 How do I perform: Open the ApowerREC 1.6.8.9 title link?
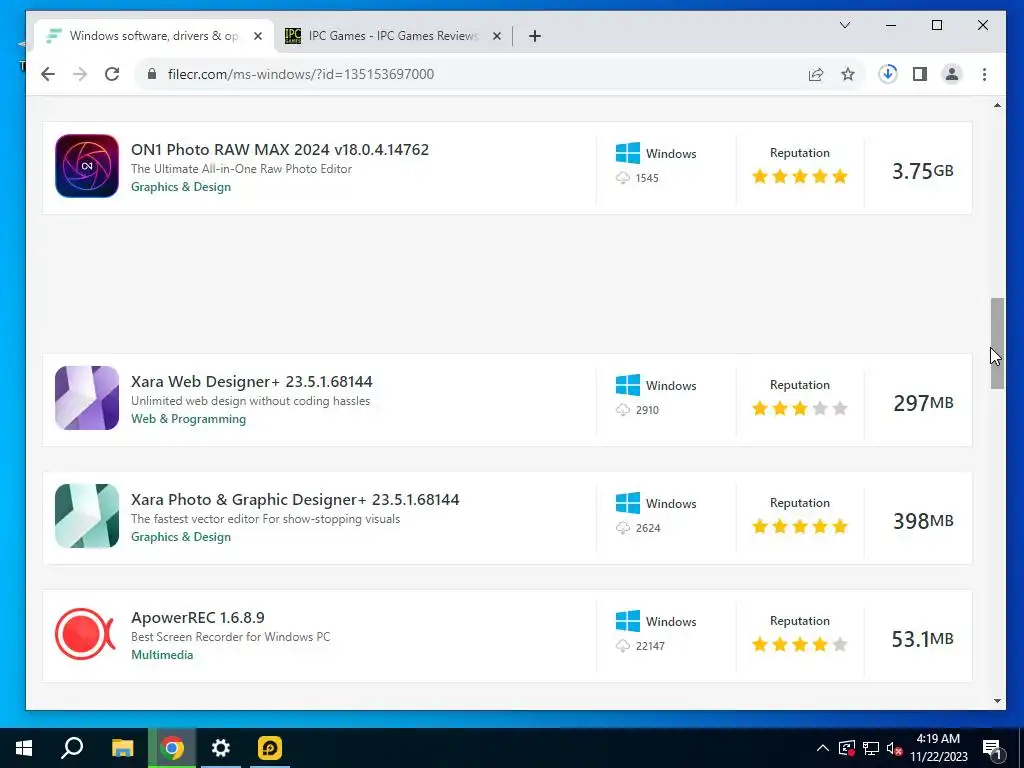[197, 617]
